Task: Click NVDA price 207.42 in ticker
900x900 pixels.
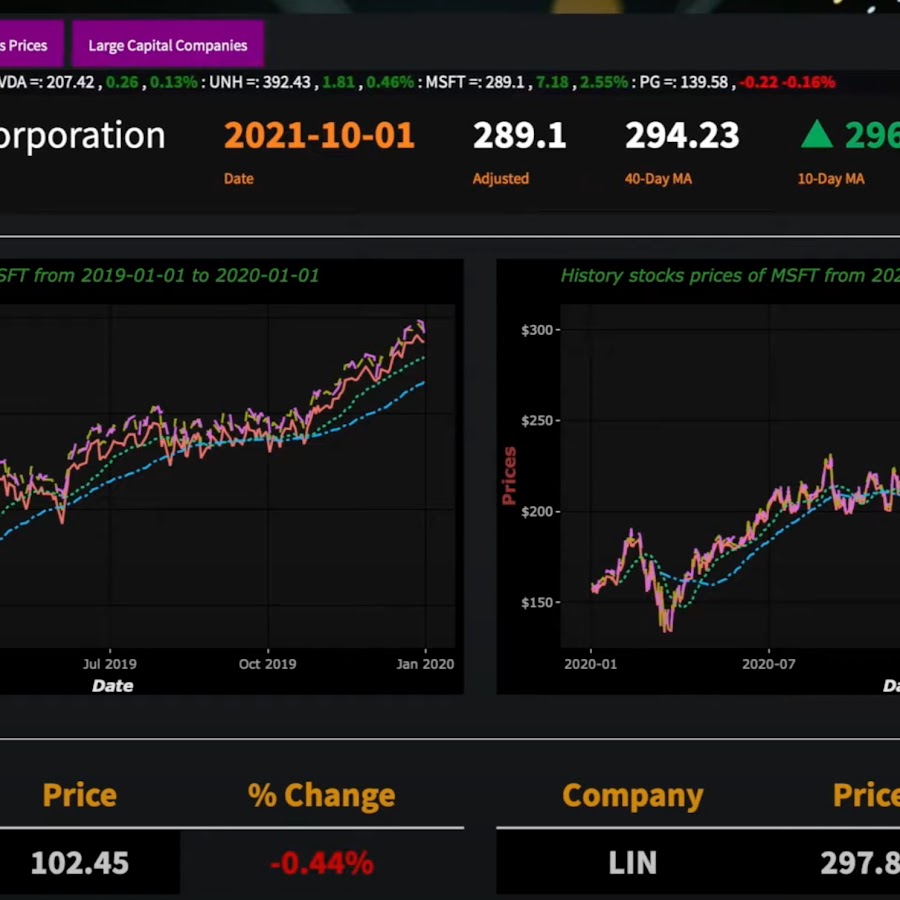Action: 70,82
